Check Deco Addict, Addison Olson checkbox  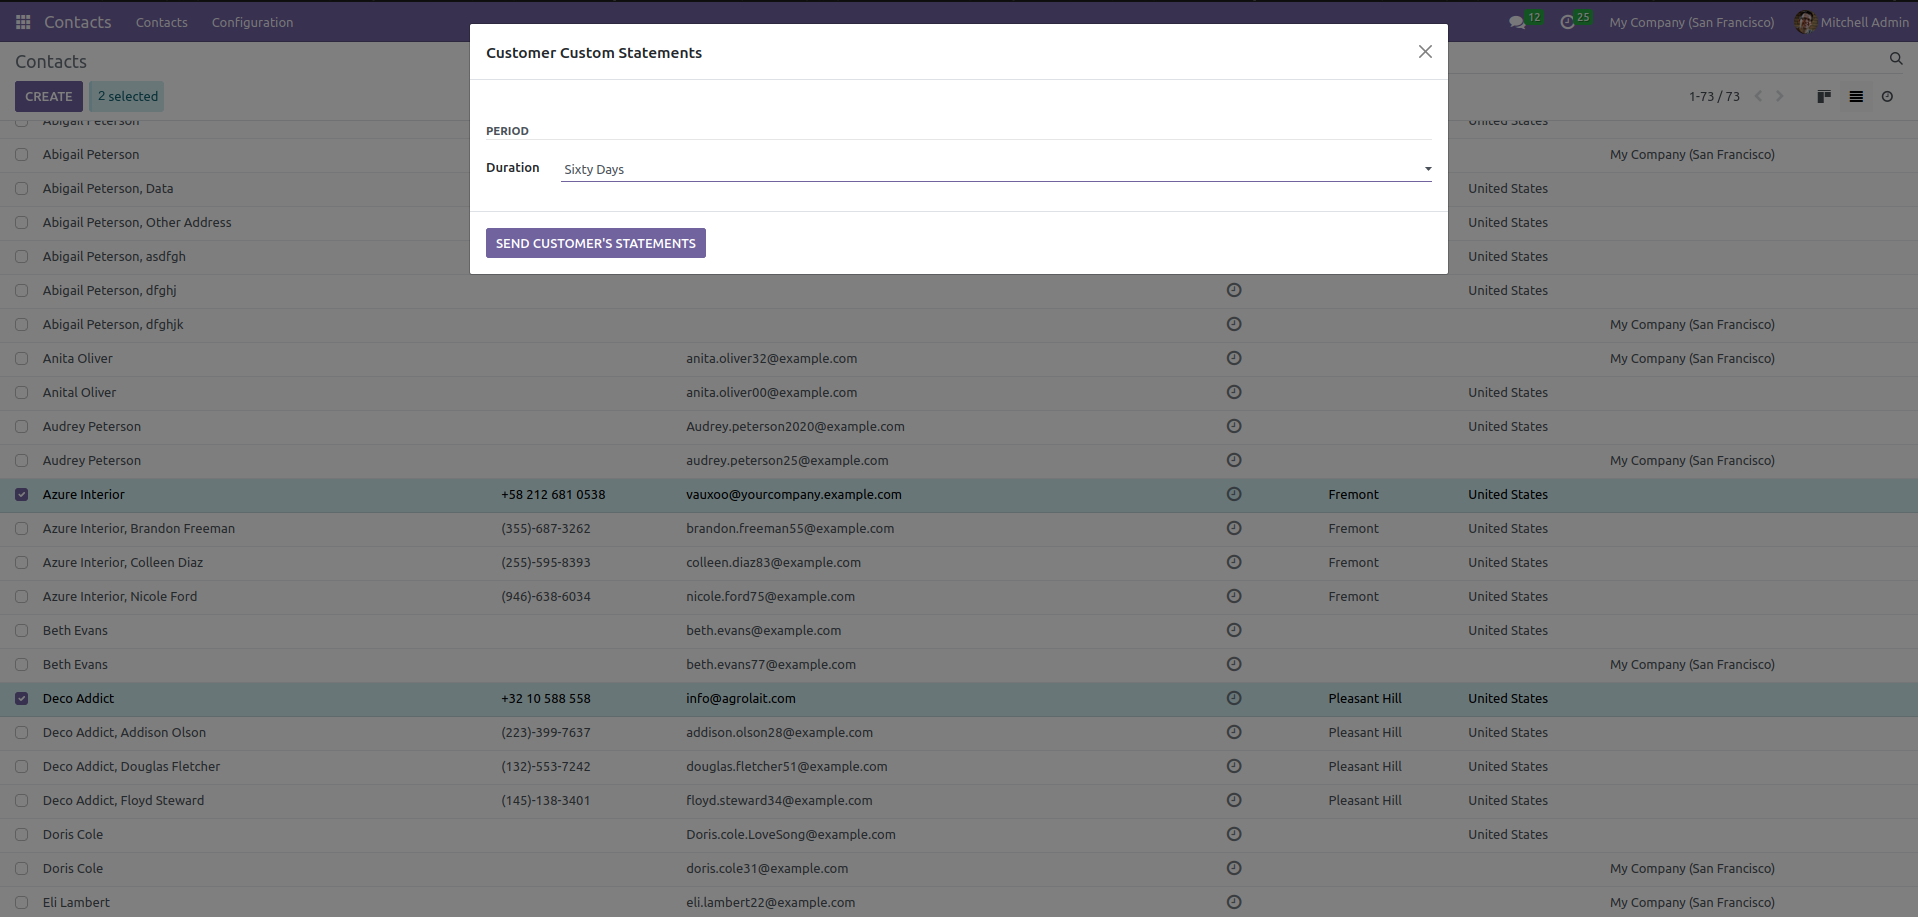pyautogui.click(x=21, y=732)
